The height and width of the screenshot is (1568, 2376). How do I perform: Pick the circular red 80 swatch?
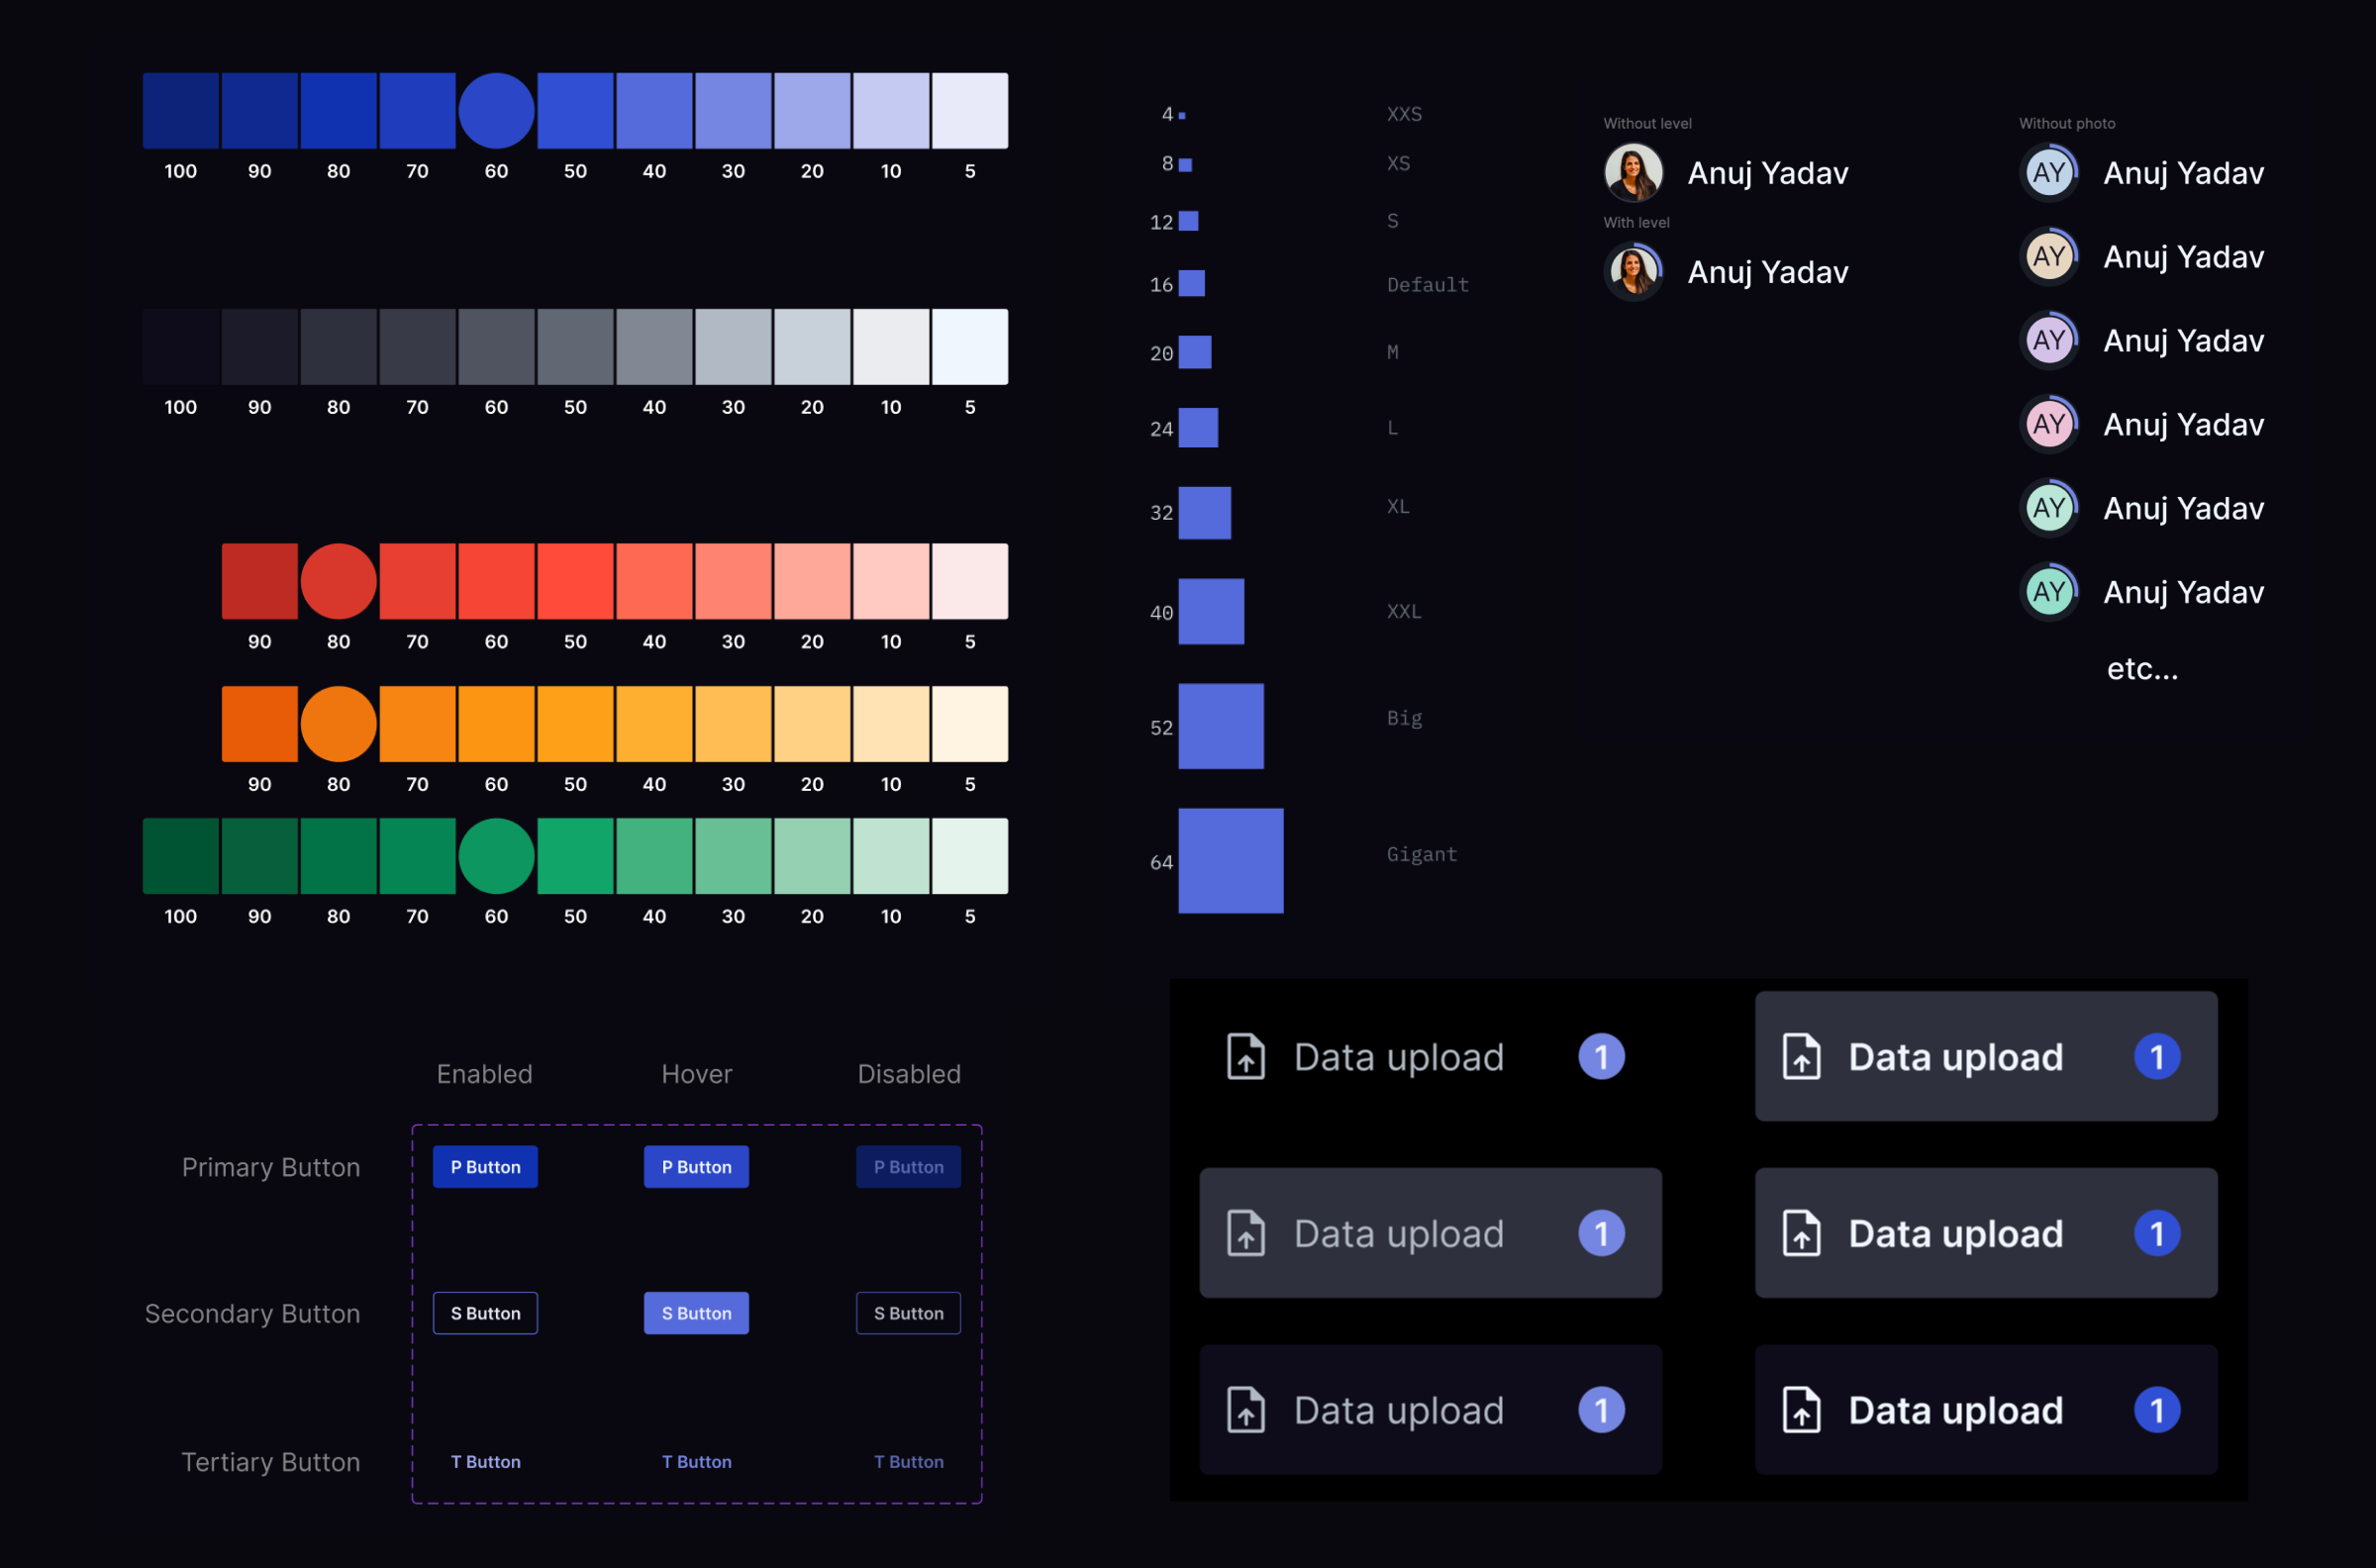coord(338,581)
